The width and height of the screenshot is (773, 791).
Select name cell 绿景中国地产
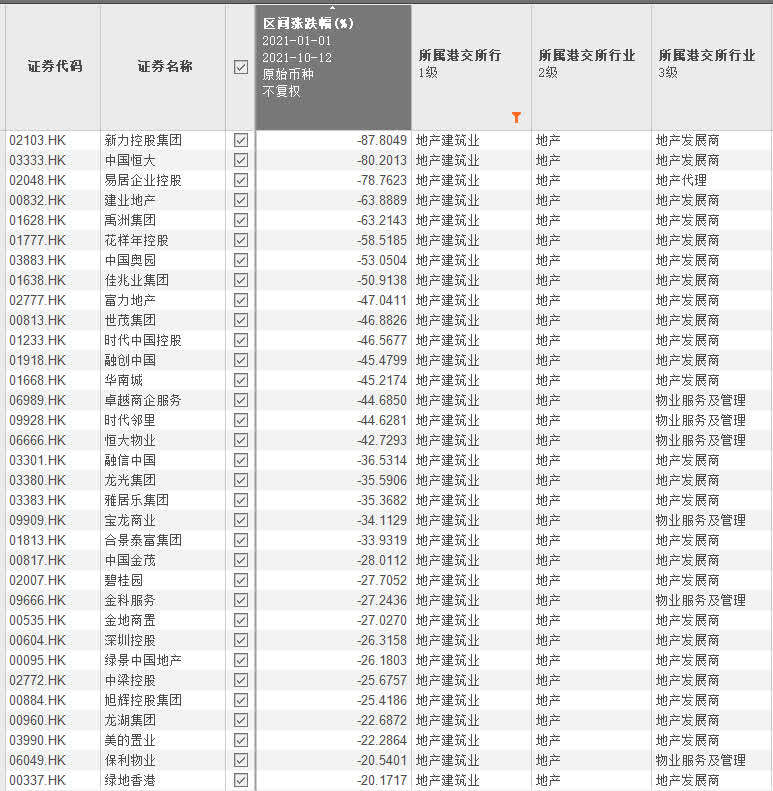click(143, 660)
